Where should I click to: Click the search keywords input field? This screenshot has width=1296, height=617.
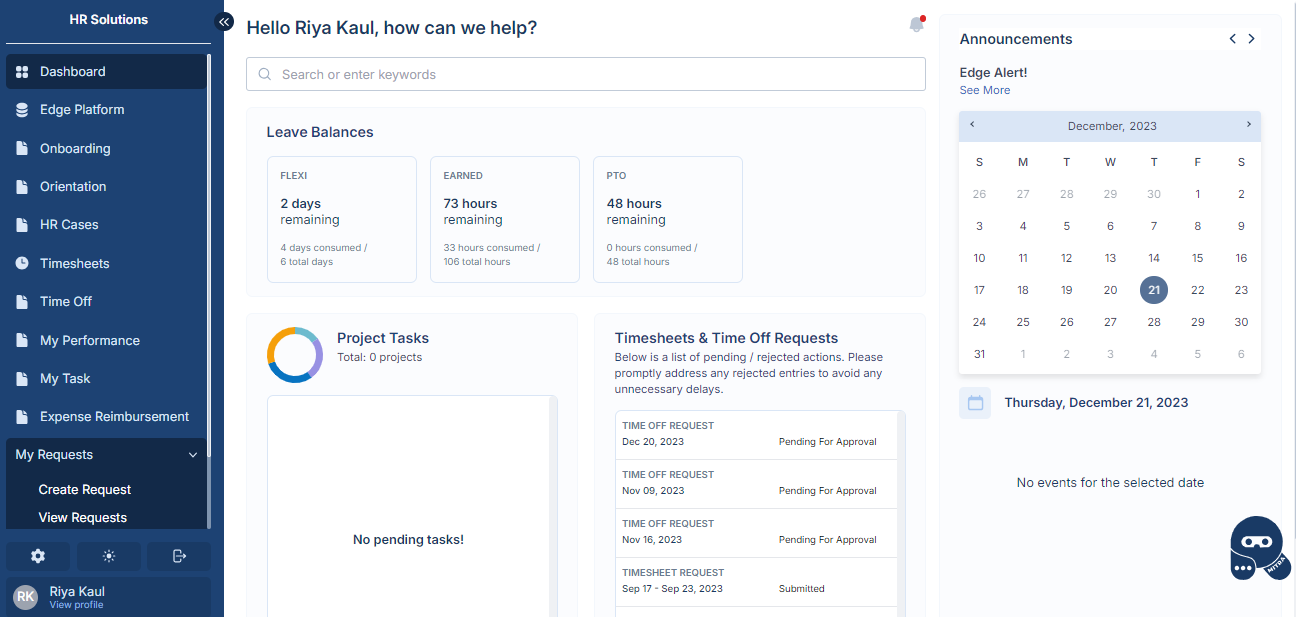click(x=585, y=74)
